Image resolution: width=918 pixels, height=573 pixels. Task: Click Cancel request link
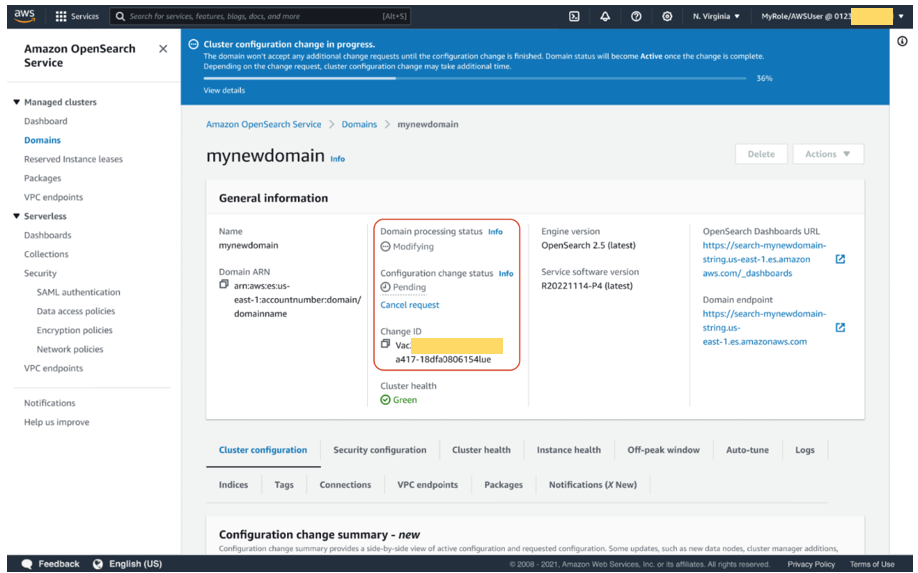coord(410,305)
